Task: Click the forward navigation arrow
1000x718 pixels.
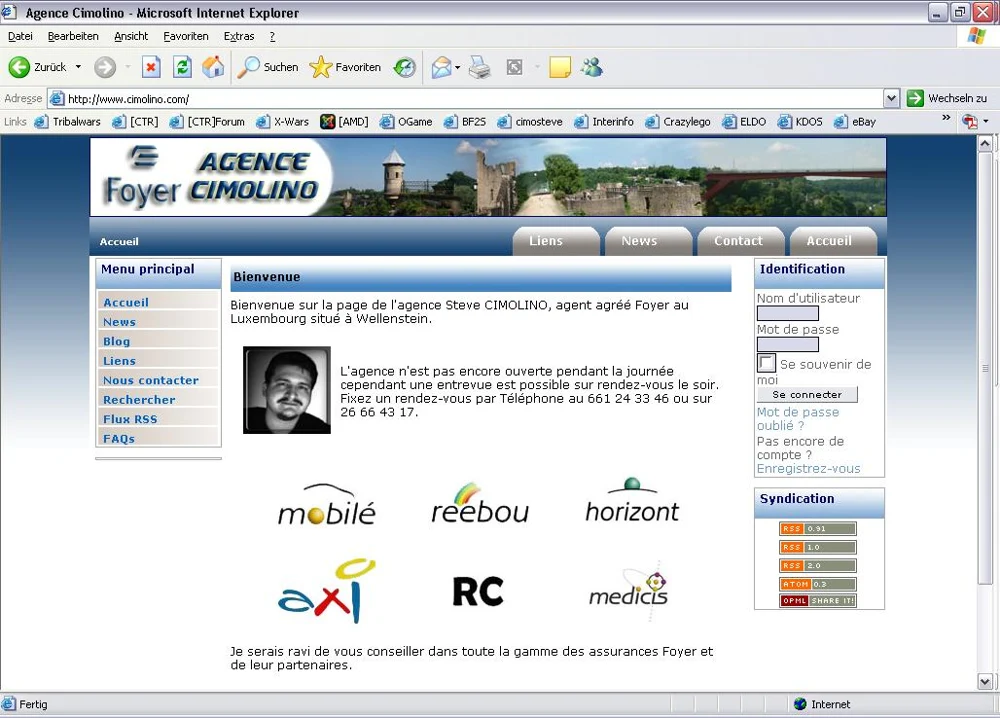Action: pyautogui.click(x=105, y=67)
